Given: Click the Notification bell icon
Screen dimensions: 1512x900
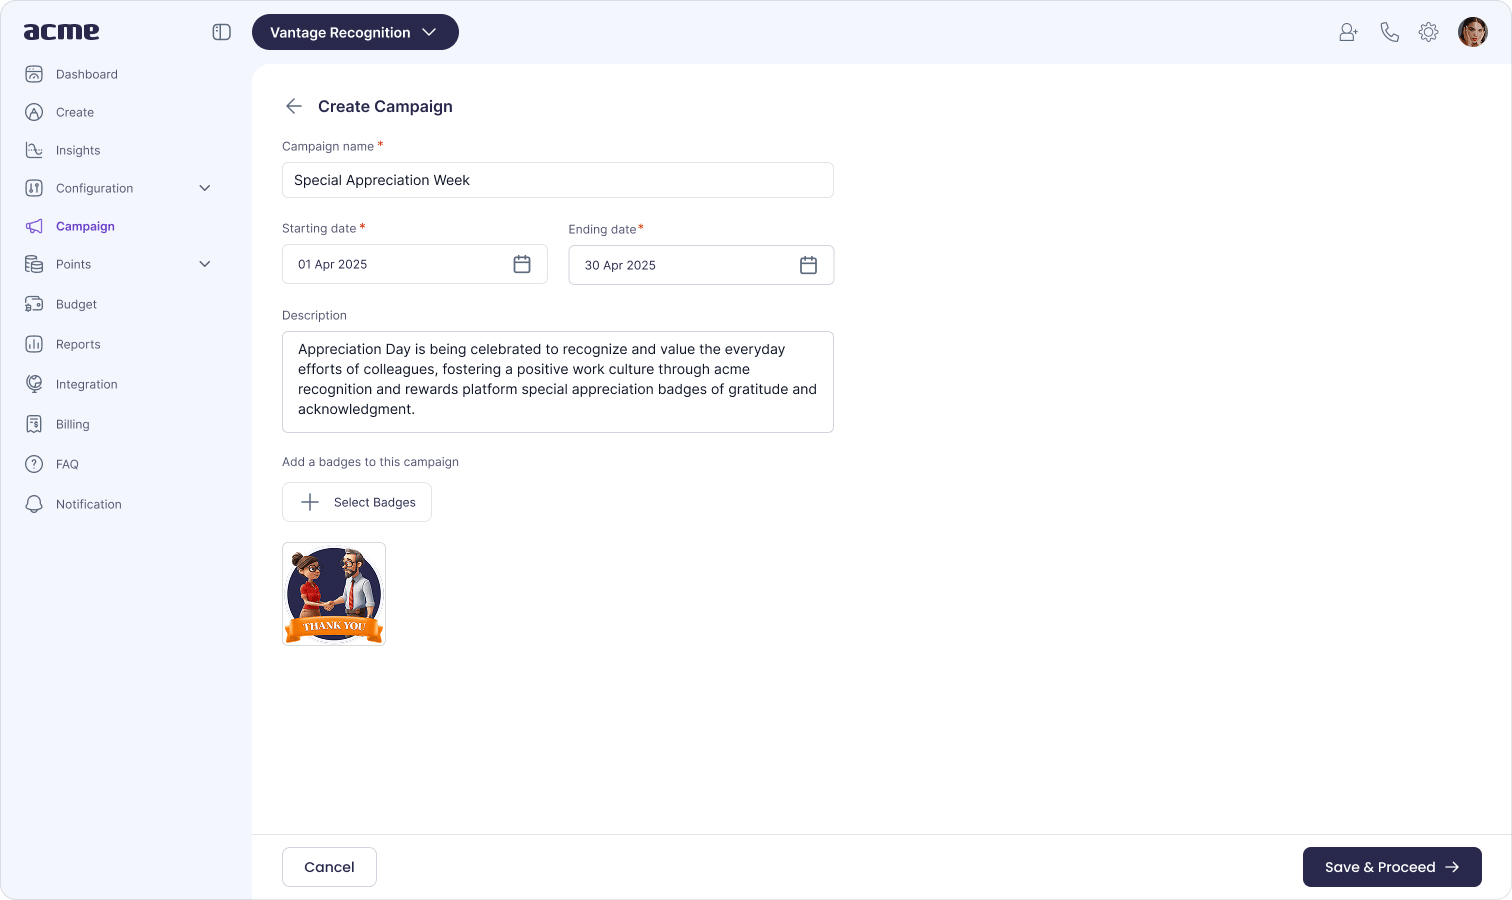Looking at the screenshot, I should point(34,504).
